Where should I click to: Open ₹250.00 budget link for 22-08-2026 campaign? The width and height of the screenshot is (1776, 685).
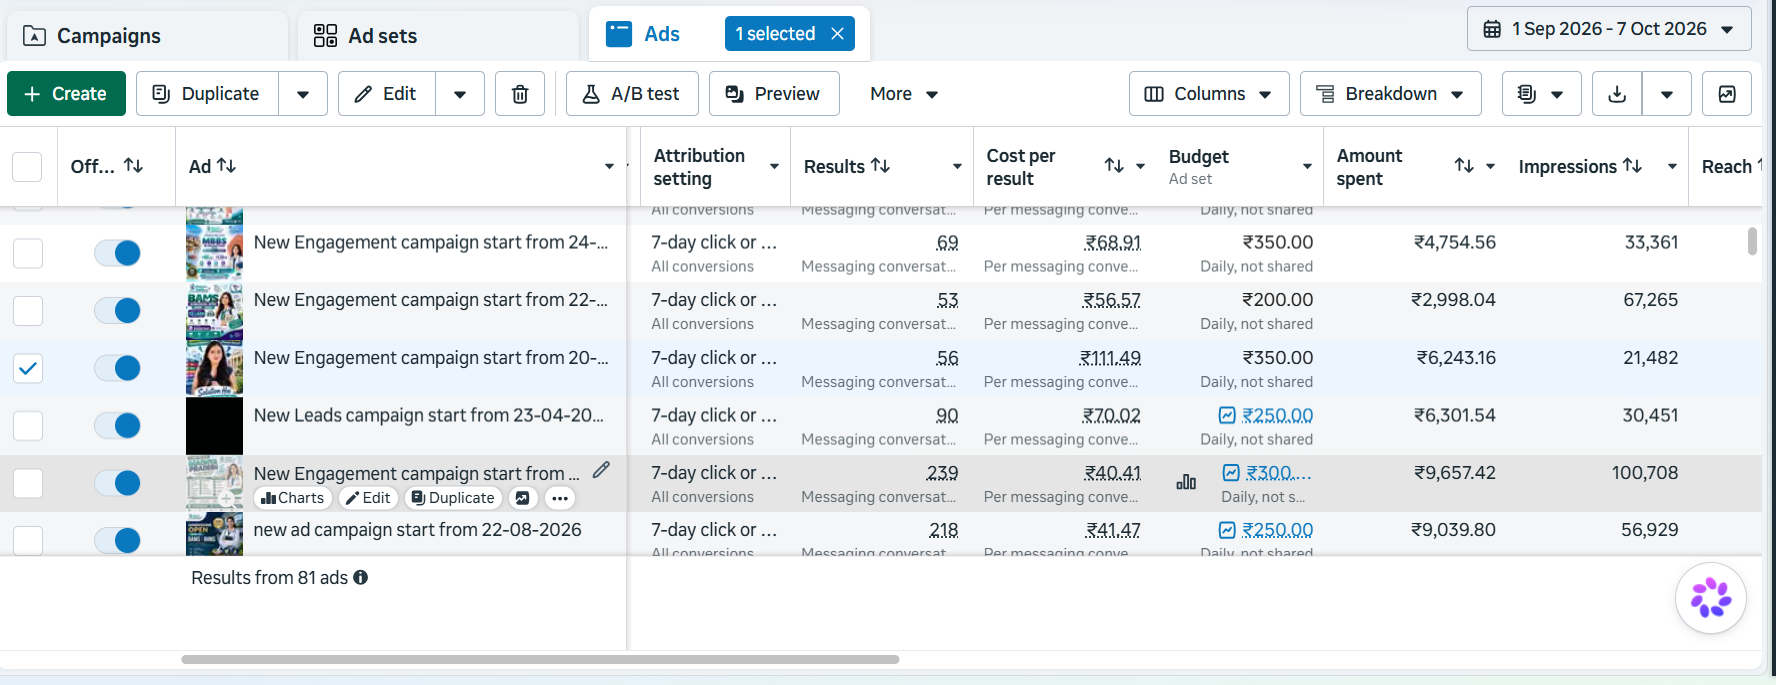pos(1277,530)
